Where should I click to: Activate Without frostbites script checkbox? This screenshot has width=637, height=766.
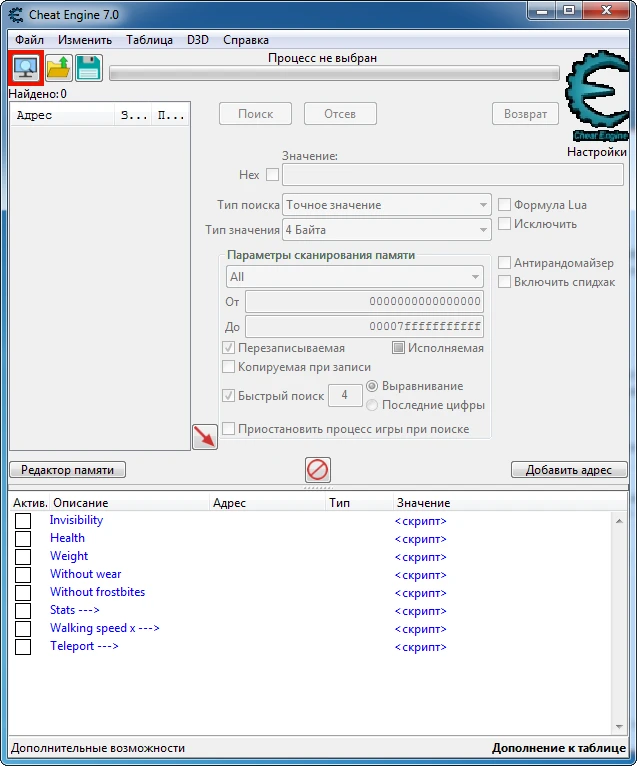coord(23,593)
